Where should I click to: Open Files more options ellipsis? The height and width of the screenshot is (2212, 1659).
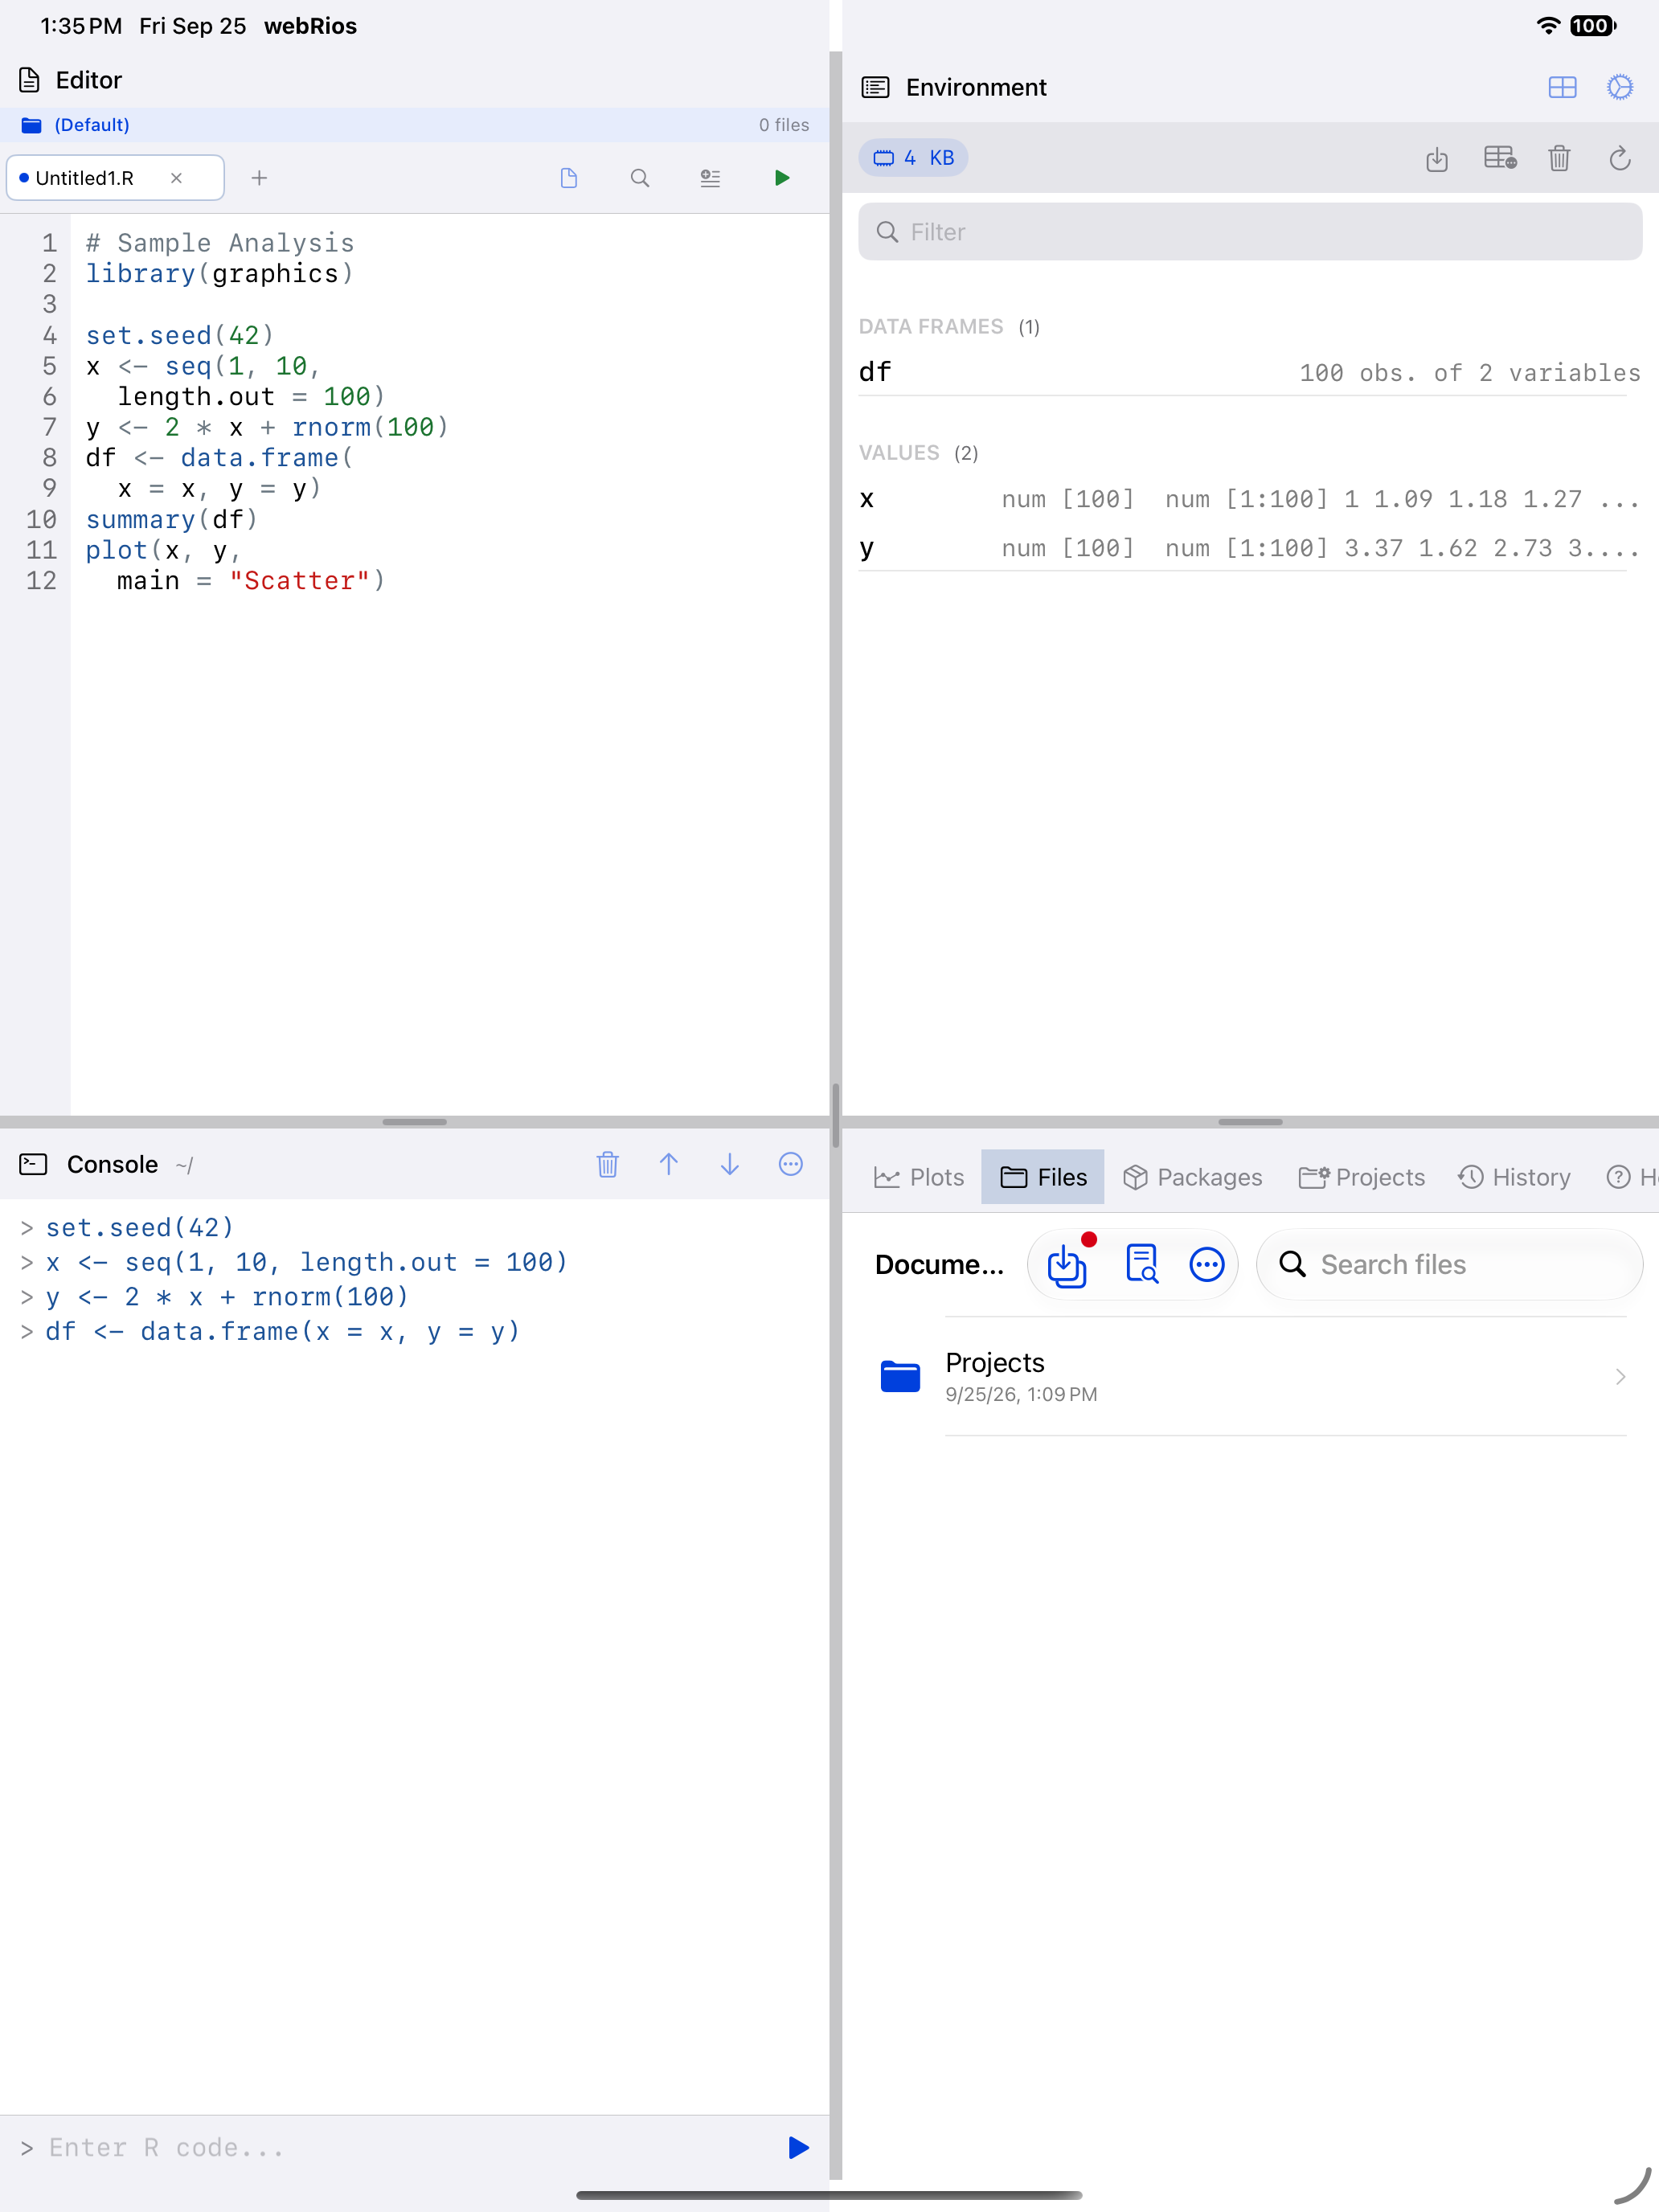coord(1207,1265)
